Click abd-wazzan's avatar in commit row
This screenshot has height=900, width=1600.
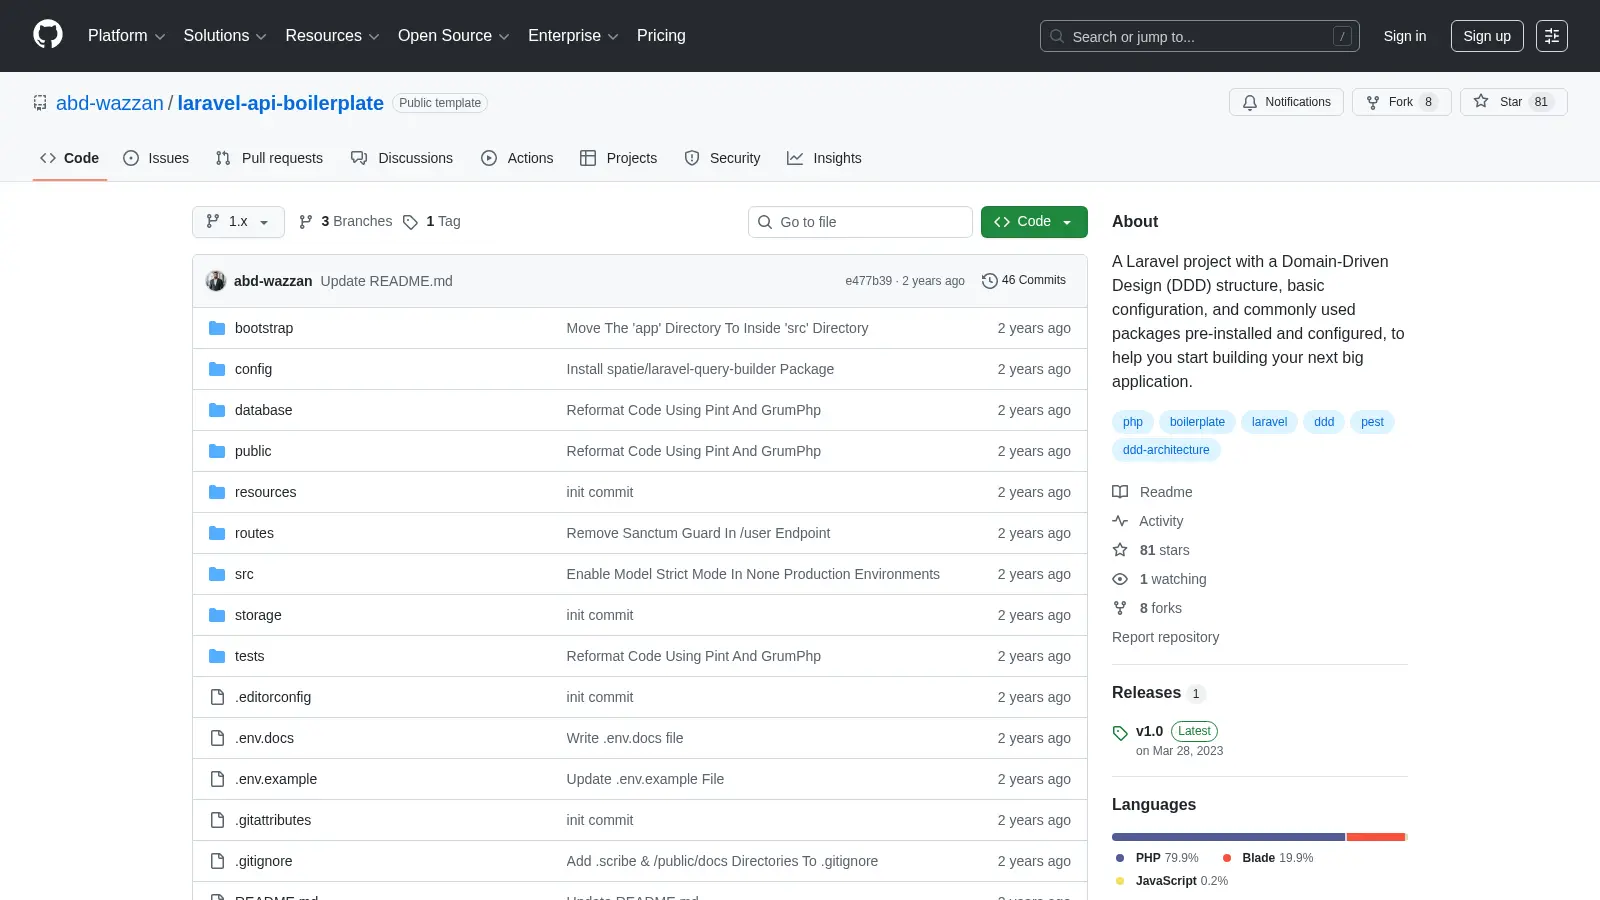pyautogui.click(x=216, y=281)
